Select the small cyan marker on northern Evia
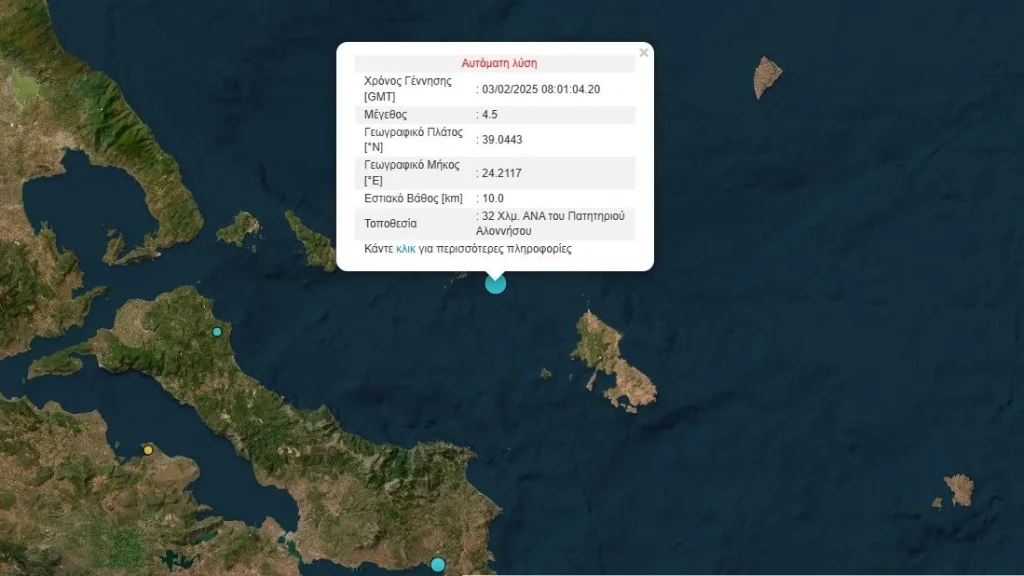This screenshot has height=576, width=1024. tap(216, 331)
